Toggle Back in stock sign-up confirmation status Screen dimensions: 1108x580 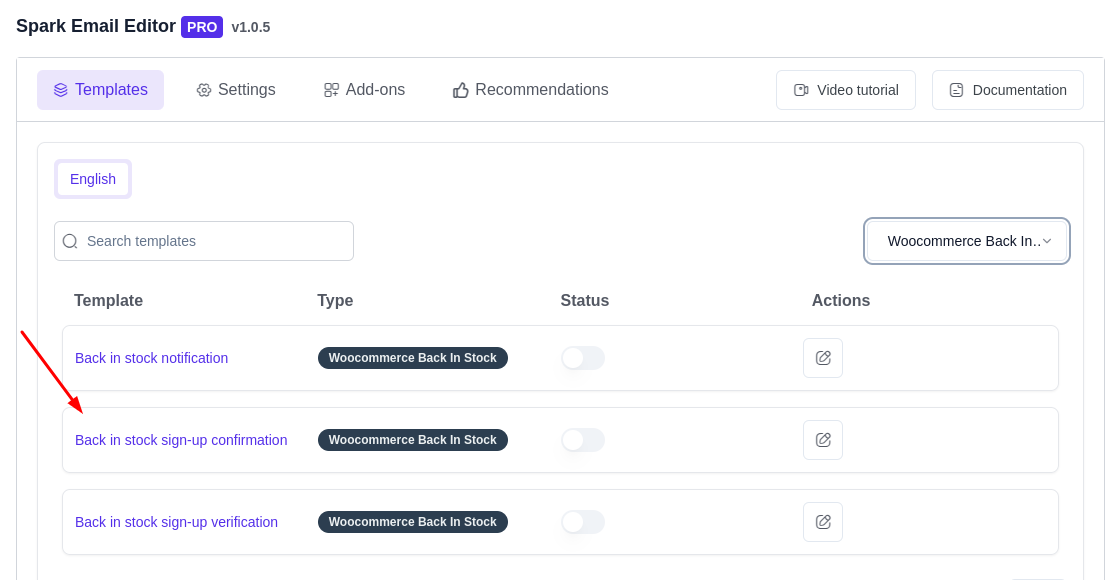point(582,440)
